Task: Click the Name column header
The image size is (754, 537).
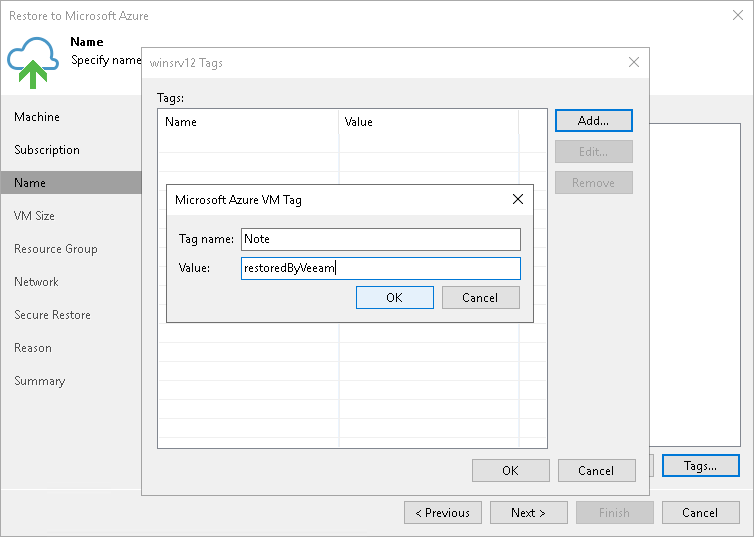Action: (x=249, y=122)
